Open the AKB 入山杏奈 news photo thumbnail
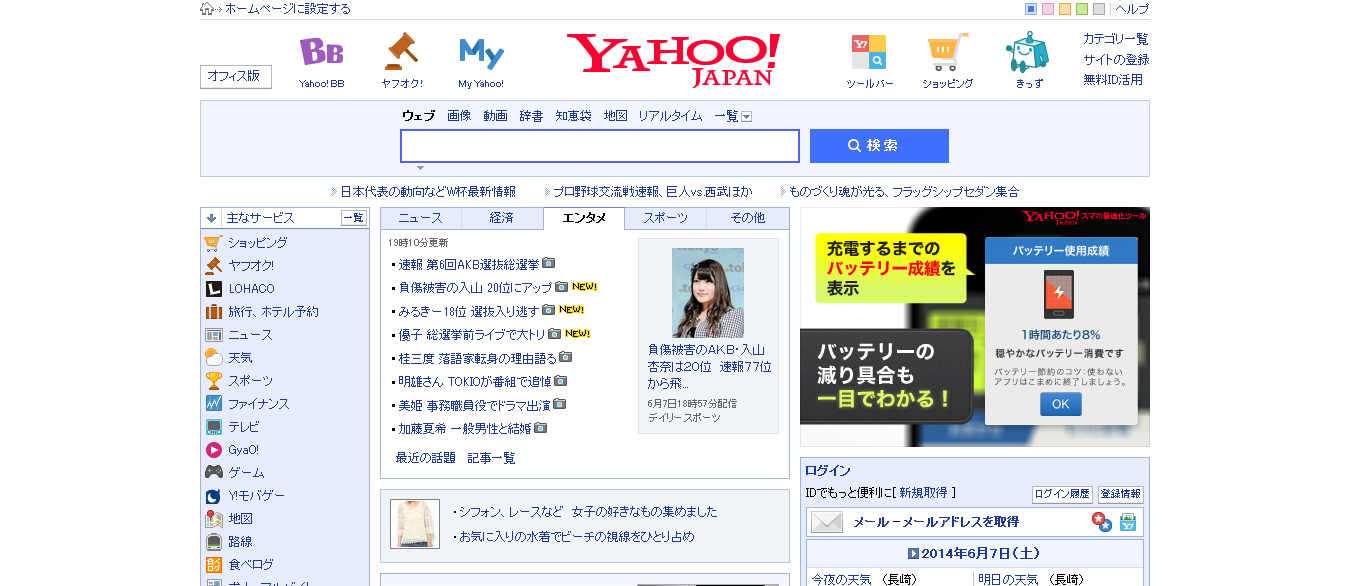This screenshot has width=1349, height=586. (x=708, y=292)
